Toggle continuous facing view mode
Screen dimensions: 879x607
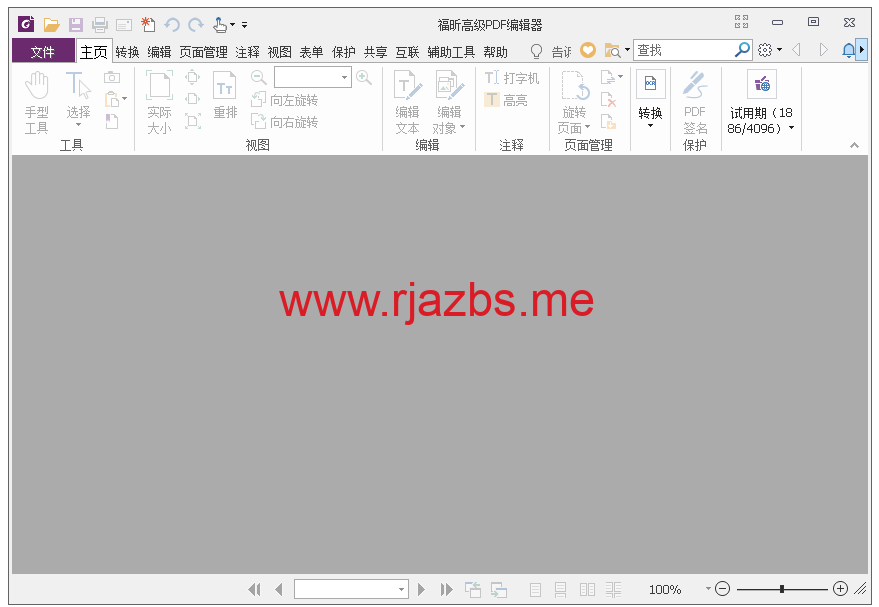(x=613, y=590)
